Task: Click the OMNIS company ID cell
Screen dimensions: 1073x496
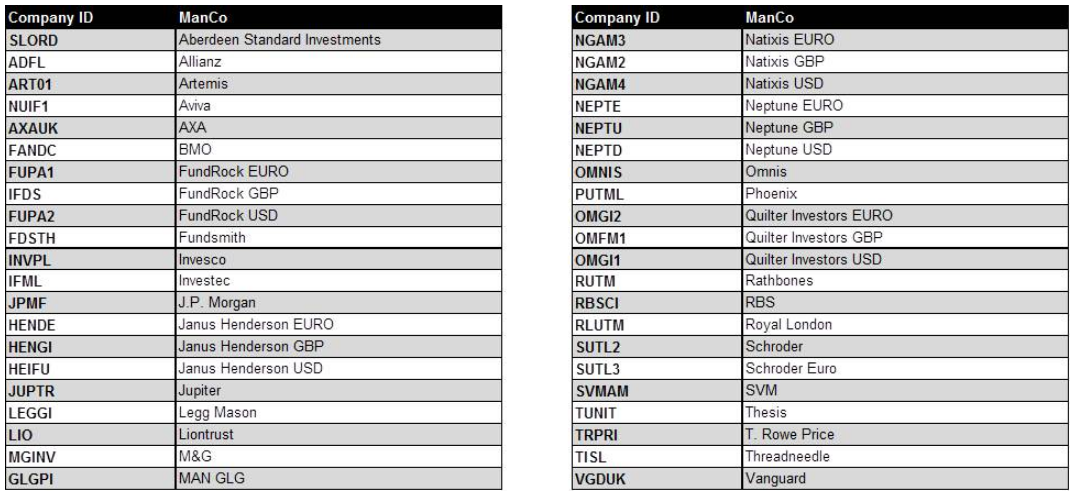Action: coord(657,172)
